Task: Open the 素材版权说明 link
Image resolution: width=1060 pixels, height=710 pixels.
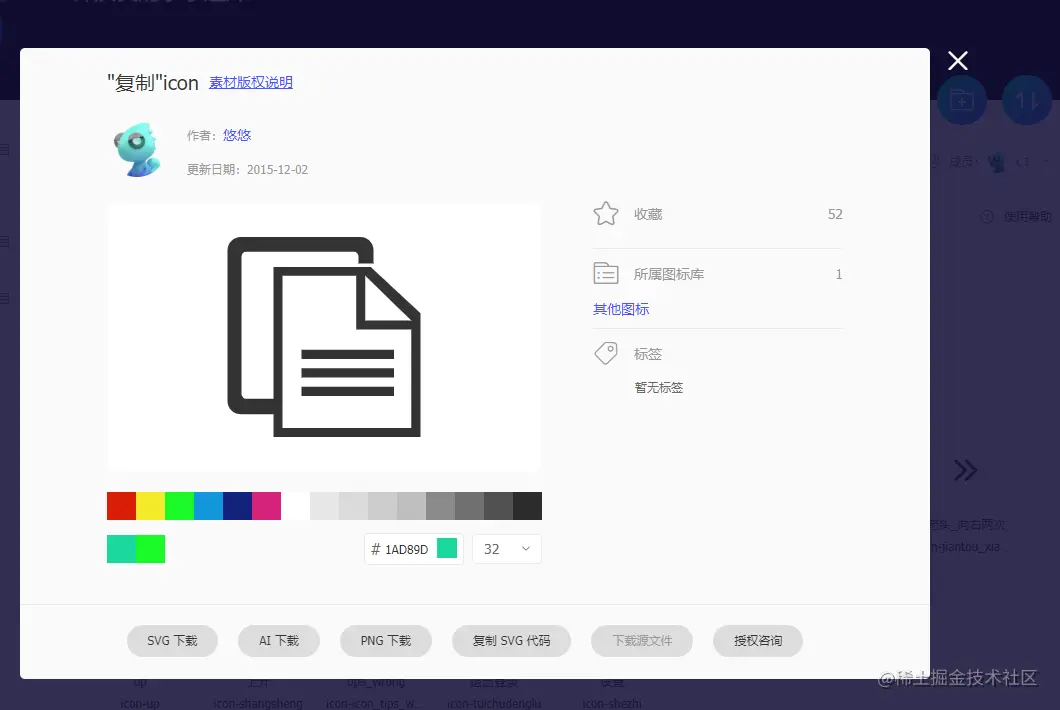Action: (x=251, y=82)
